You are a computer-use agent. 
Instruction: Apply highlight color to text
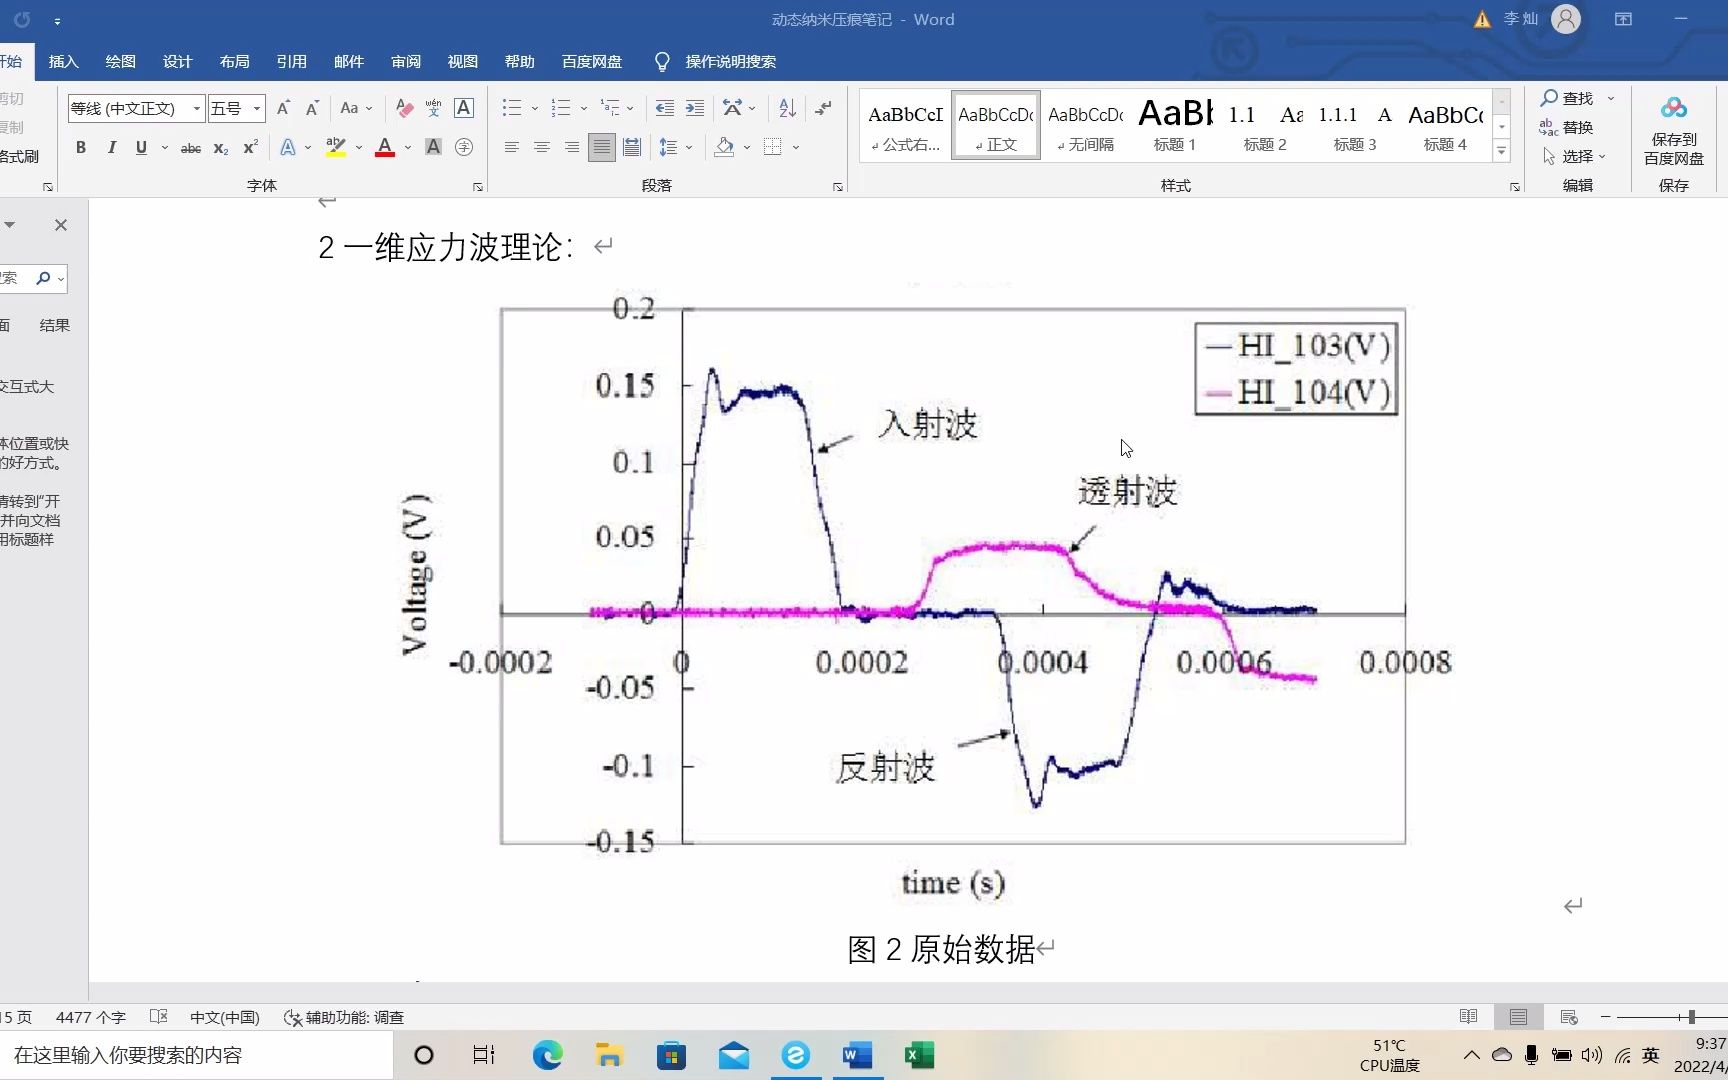(x=337, y=147)
